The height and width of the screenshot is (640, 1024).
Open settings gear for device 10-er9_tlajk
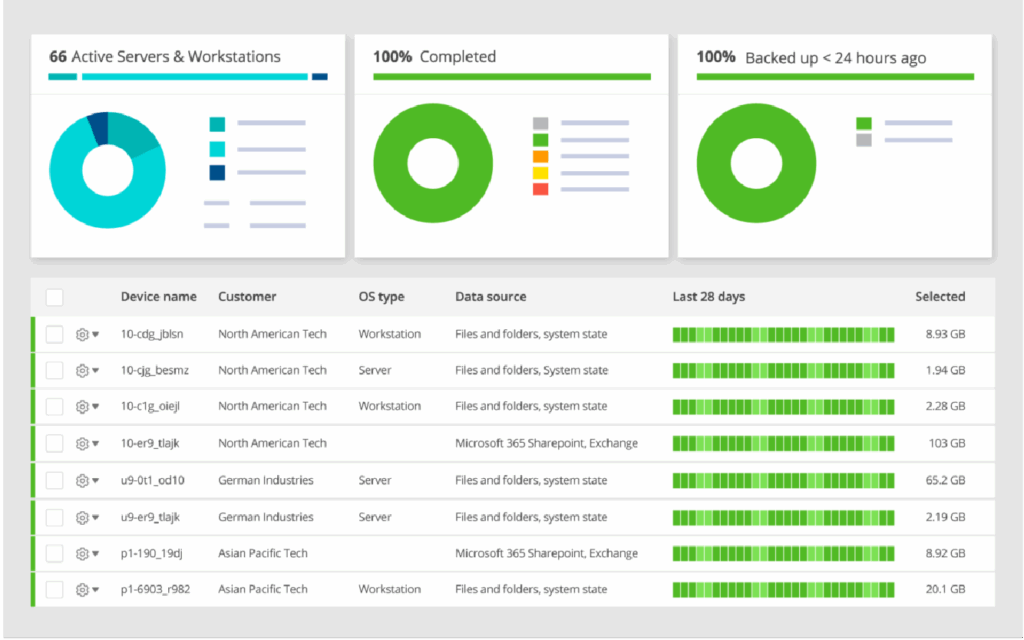(83, 443)
